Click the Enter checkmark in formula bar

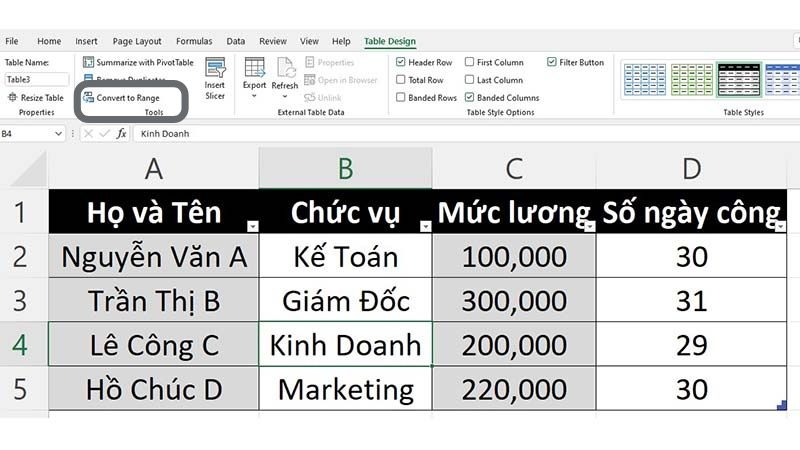point(105,134)
